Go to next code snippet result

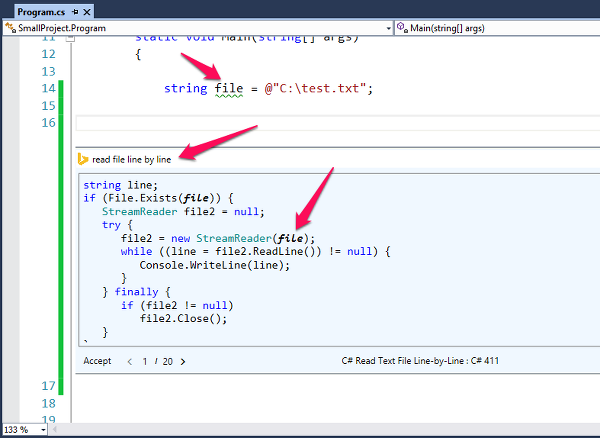tap(183, 361)
